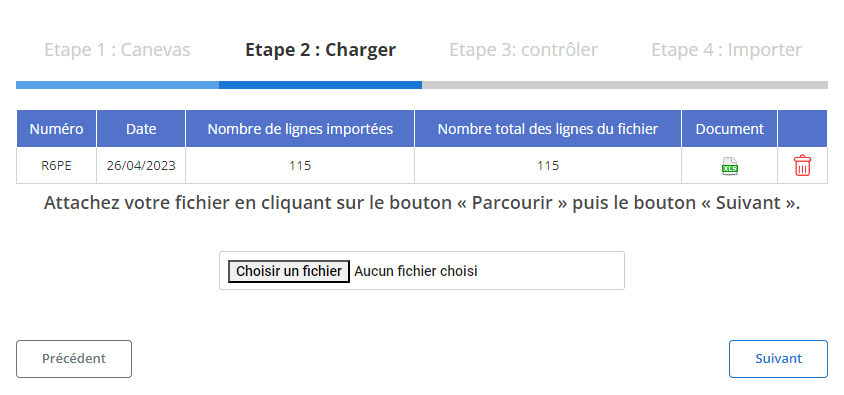This screenshot has width=844, height=395.
Task: Click the light blue progress bar segment
Action: [x=117, y=85]
